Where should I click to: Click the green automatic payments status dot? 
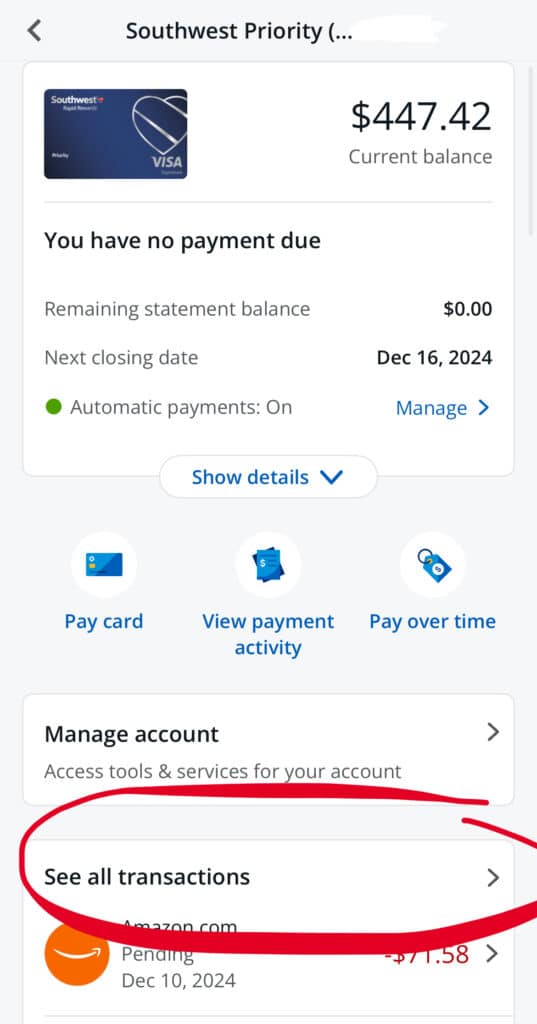tap(54, 407)
